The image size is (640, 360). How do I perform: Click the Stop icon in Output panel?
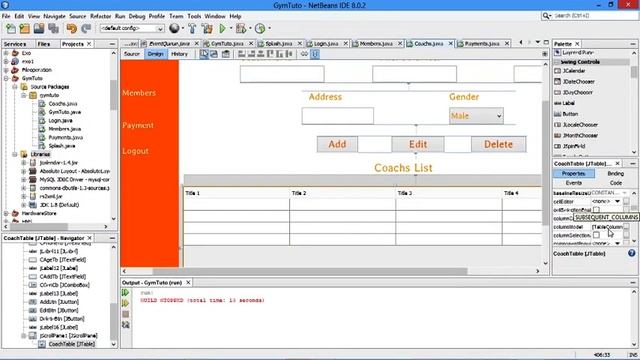tap(126, 314)
